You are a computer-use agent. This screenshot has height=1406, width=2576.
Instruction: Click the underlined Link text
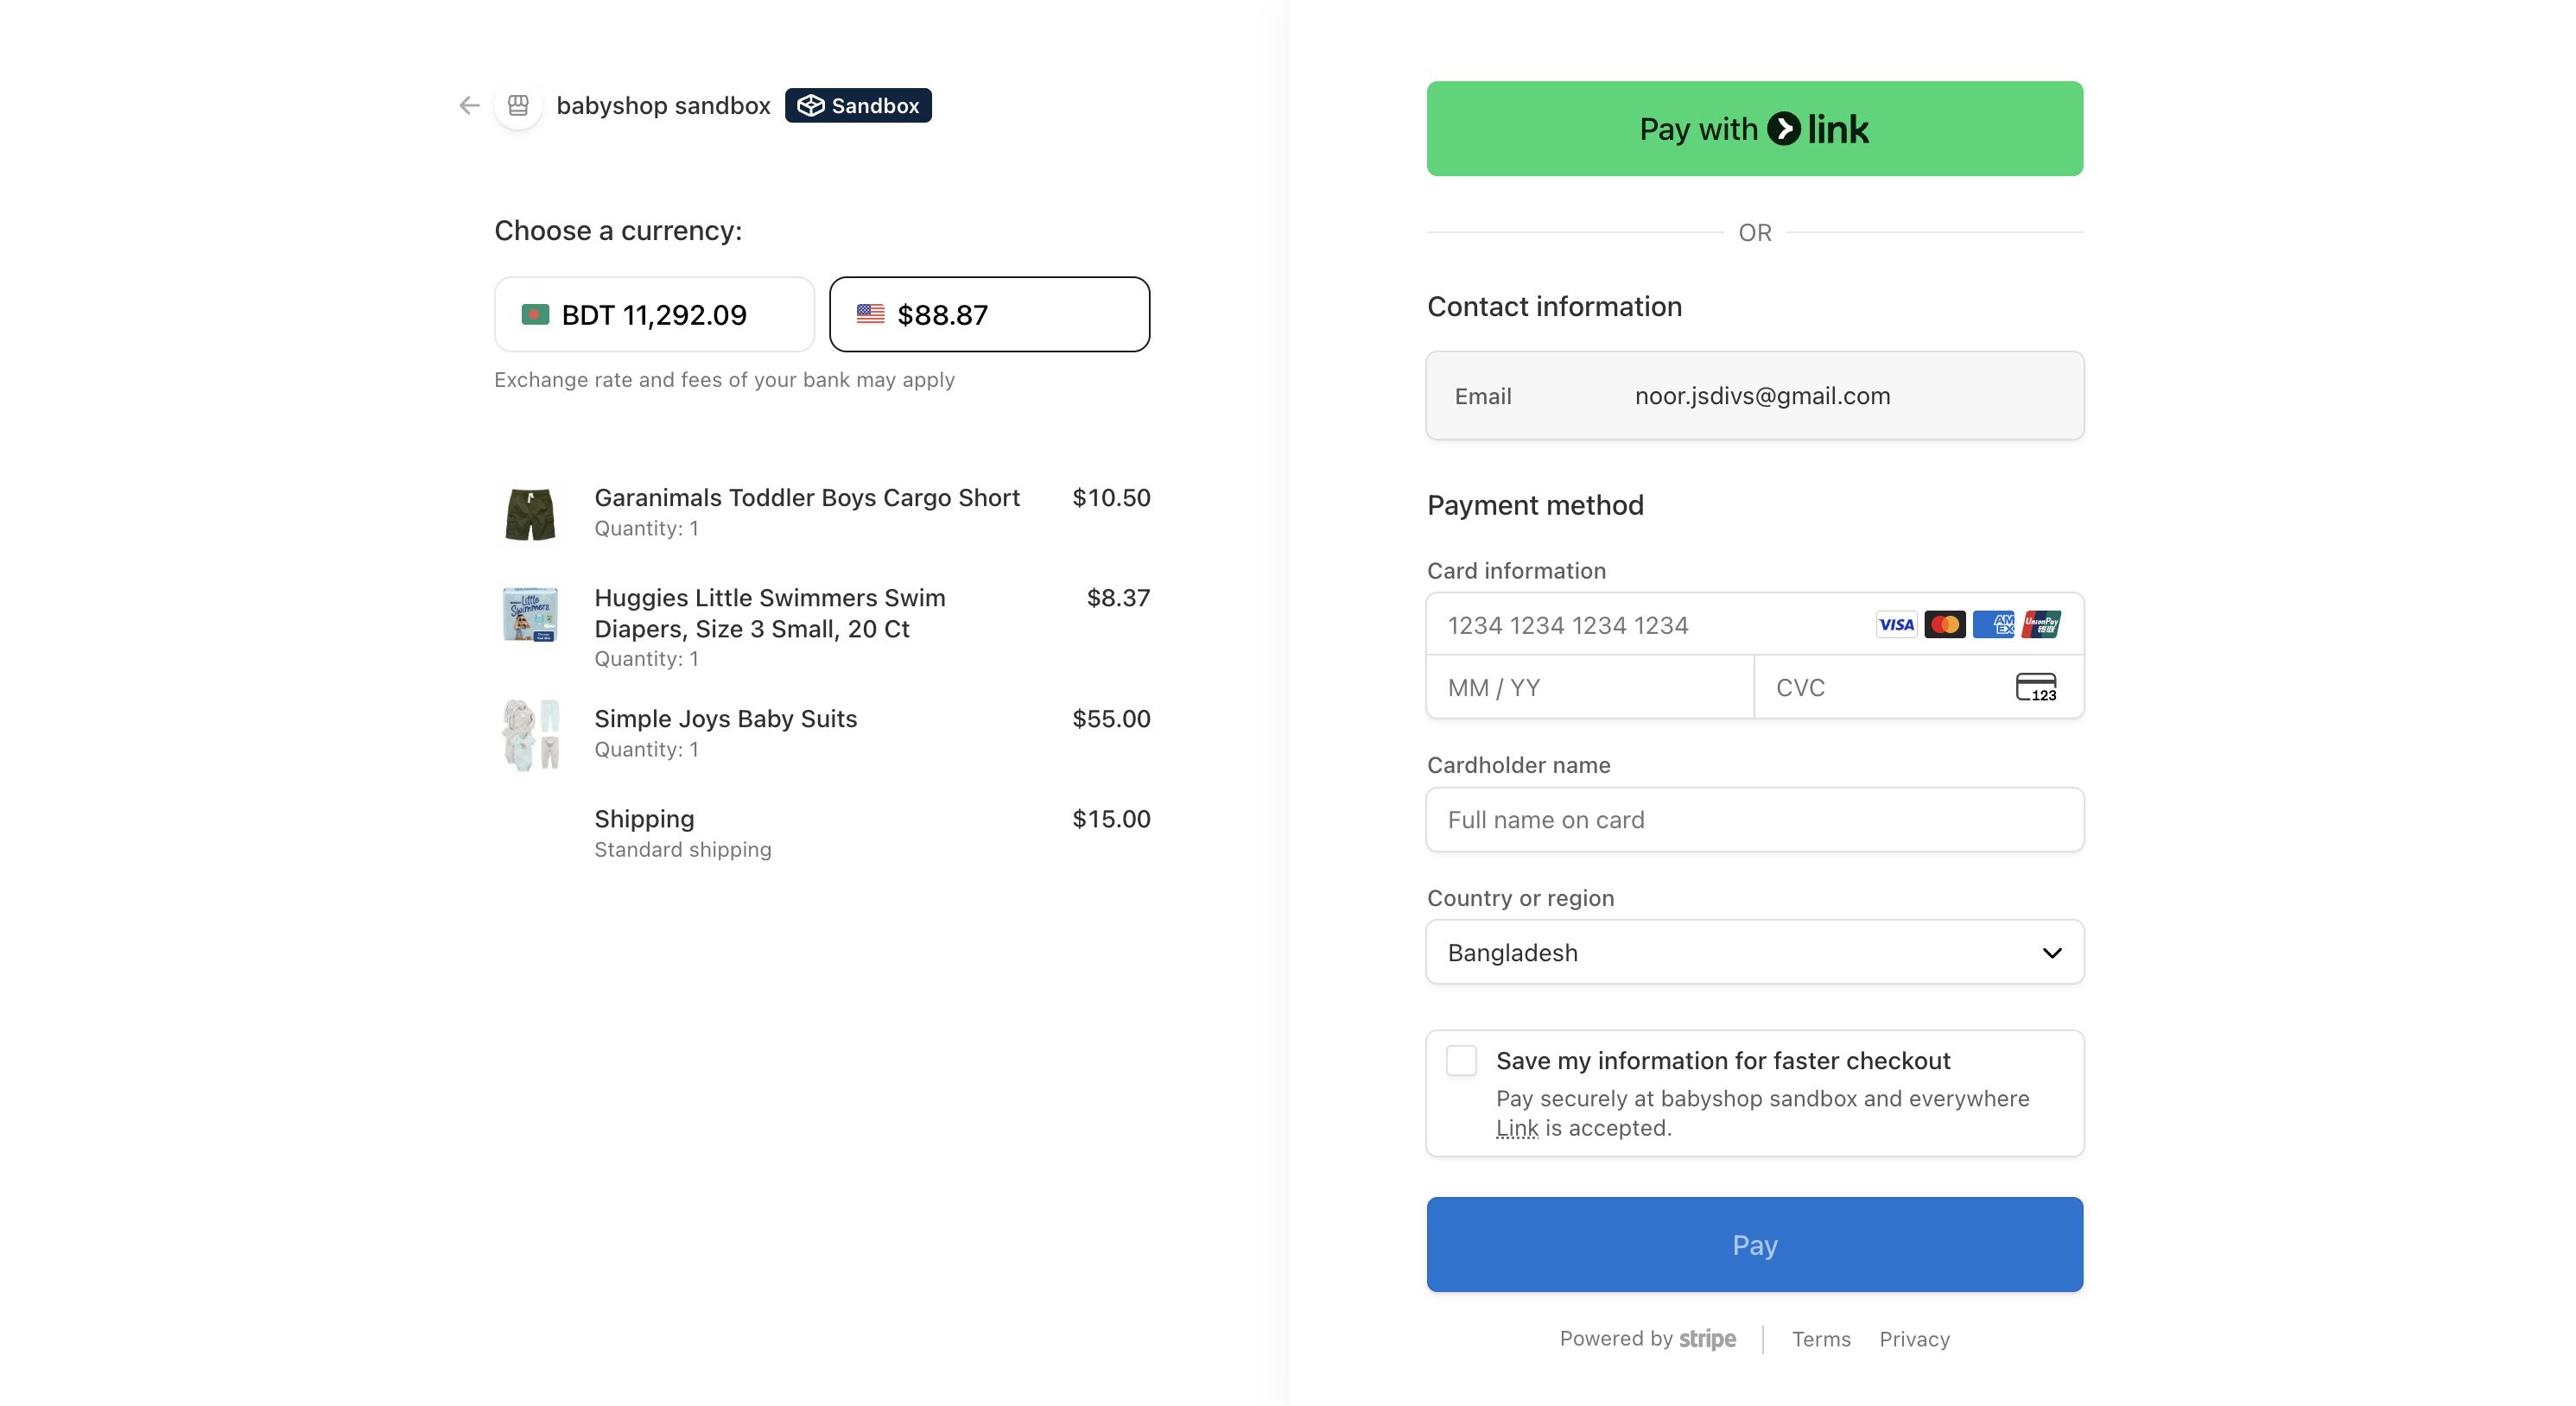[x=1516, y=1128]
